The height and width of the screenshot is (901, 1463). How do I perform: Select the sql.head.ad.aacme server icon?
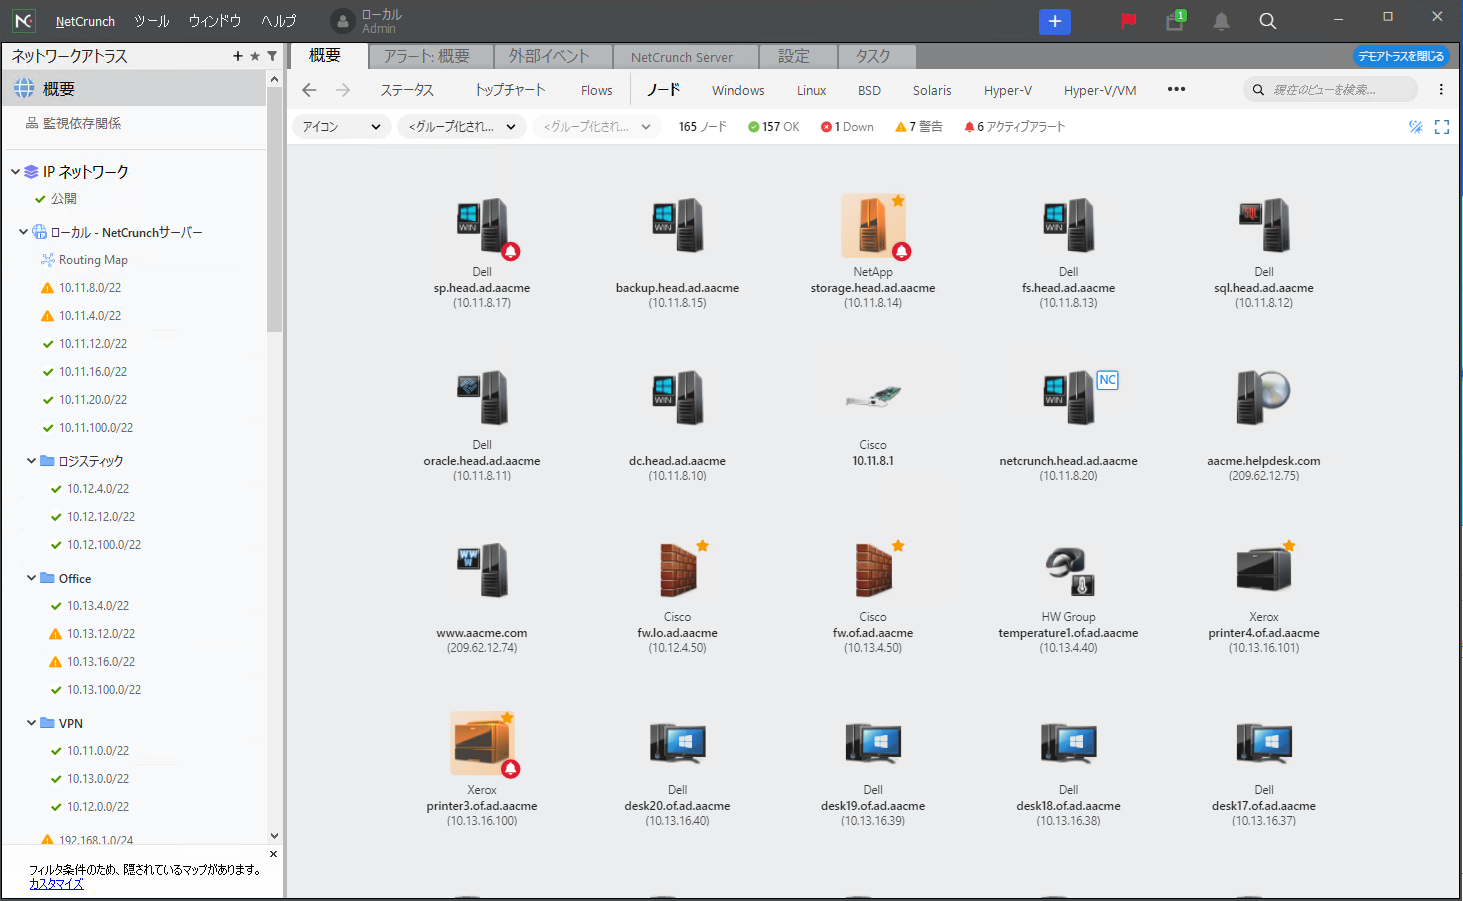tap(1264, 226)
